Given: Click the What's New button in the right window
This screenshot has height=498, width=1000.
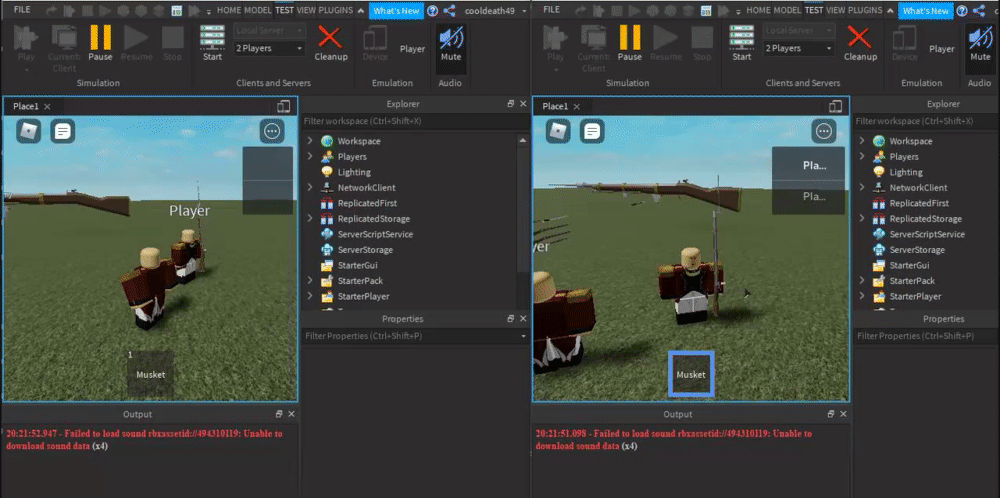Looking at the screenshot, I should [x=926, y=11].
